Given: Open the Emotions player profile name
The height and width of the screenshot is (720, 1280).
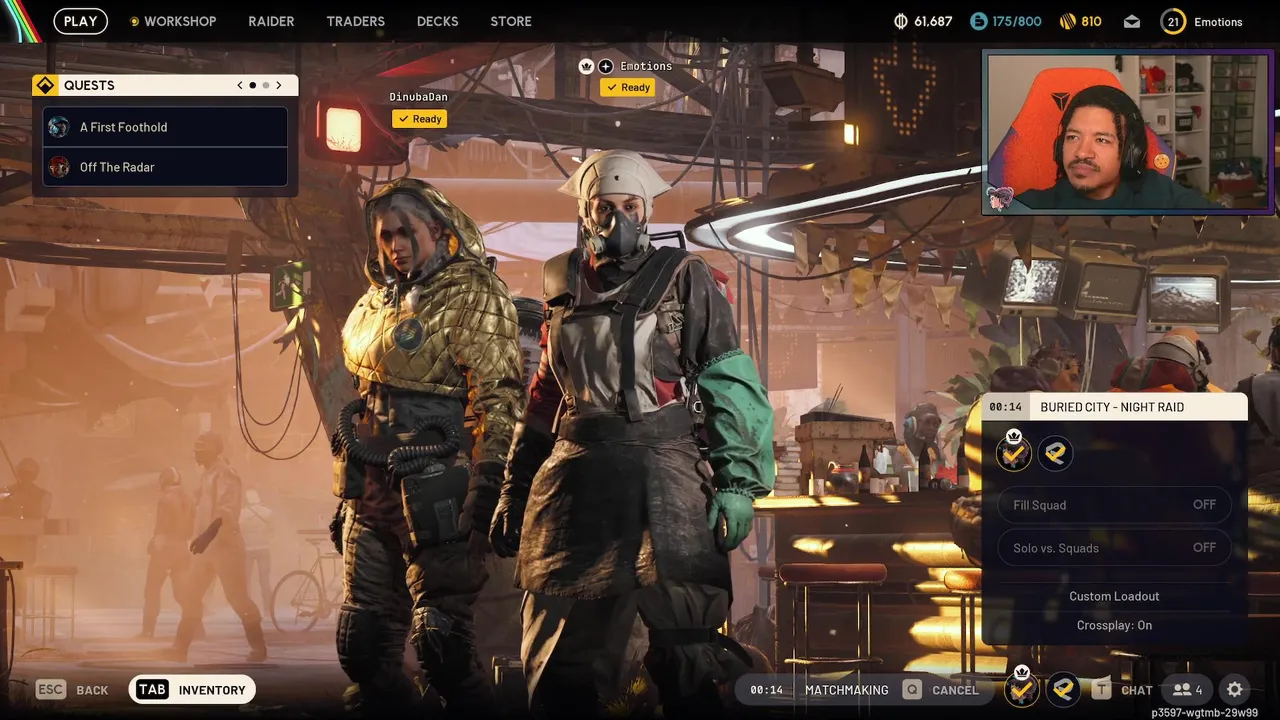Looking at the screenshot, I should (1218, 22).
